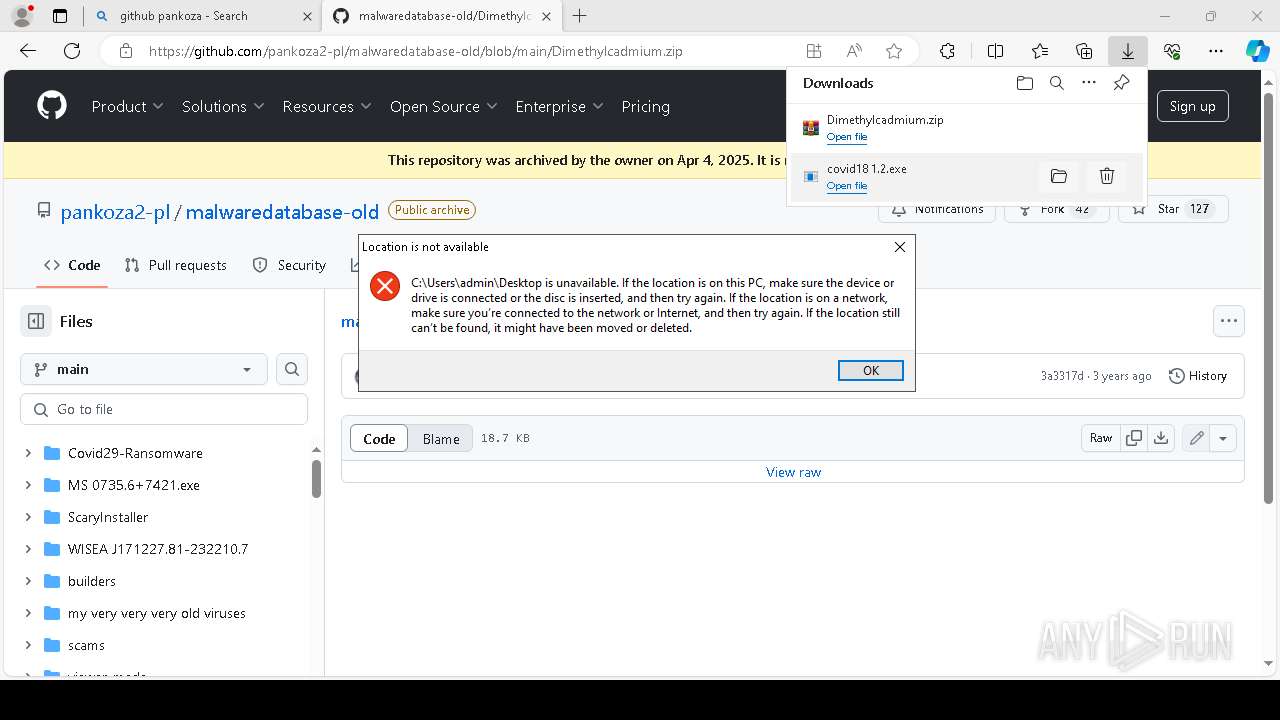Open more edit options dropdown arrow
The width and height of the screenshot is (1280, 720).
tap(1222, 438)
